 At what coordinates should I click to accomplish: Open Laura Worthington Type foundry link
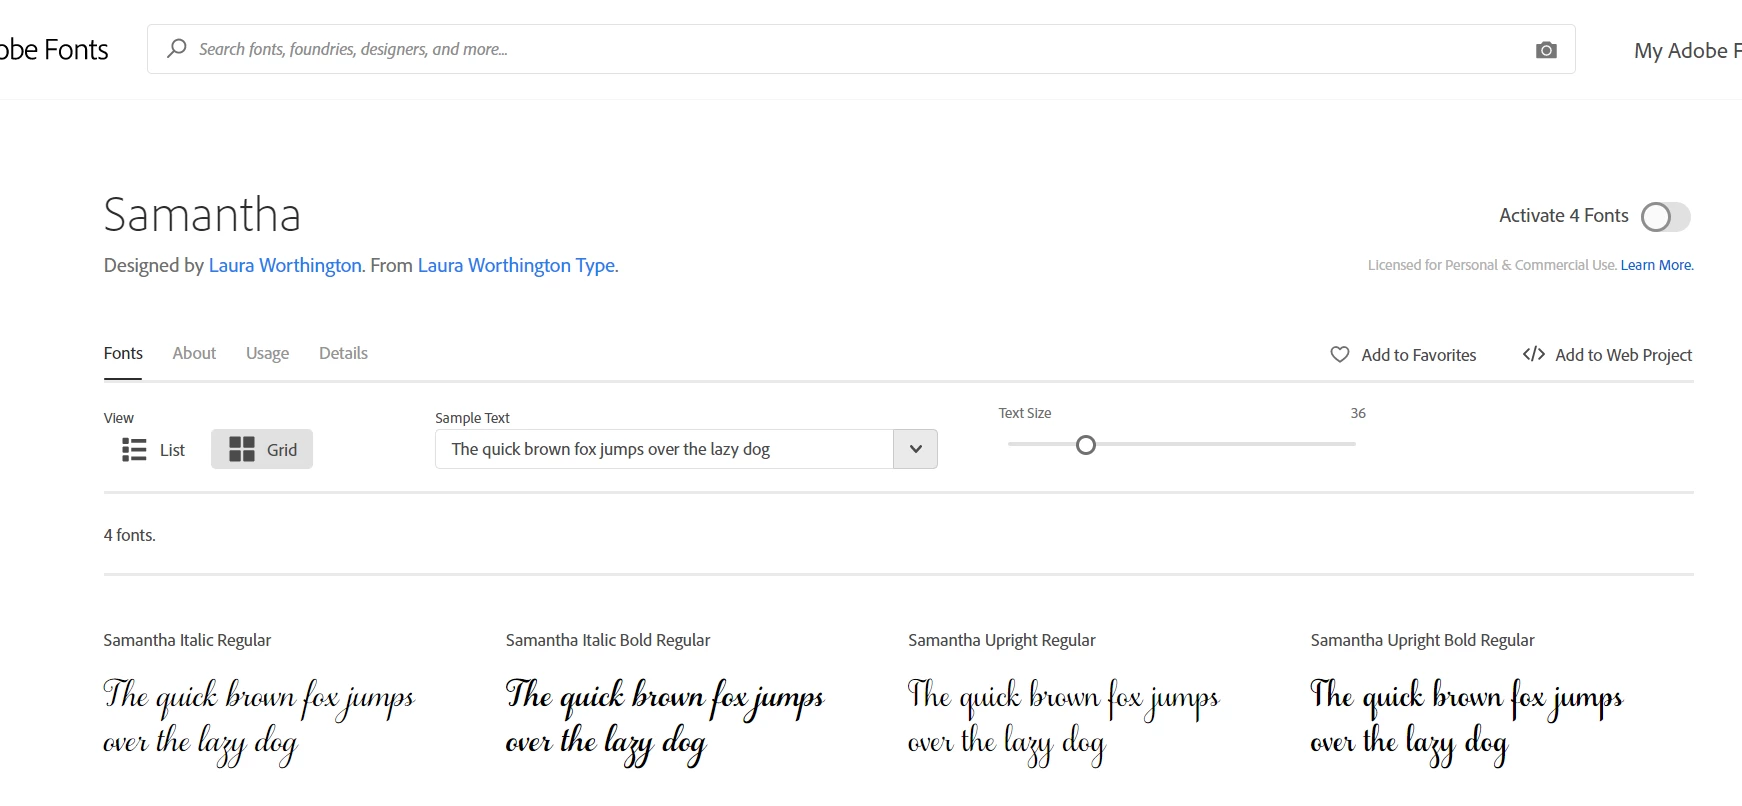point(516,265)
